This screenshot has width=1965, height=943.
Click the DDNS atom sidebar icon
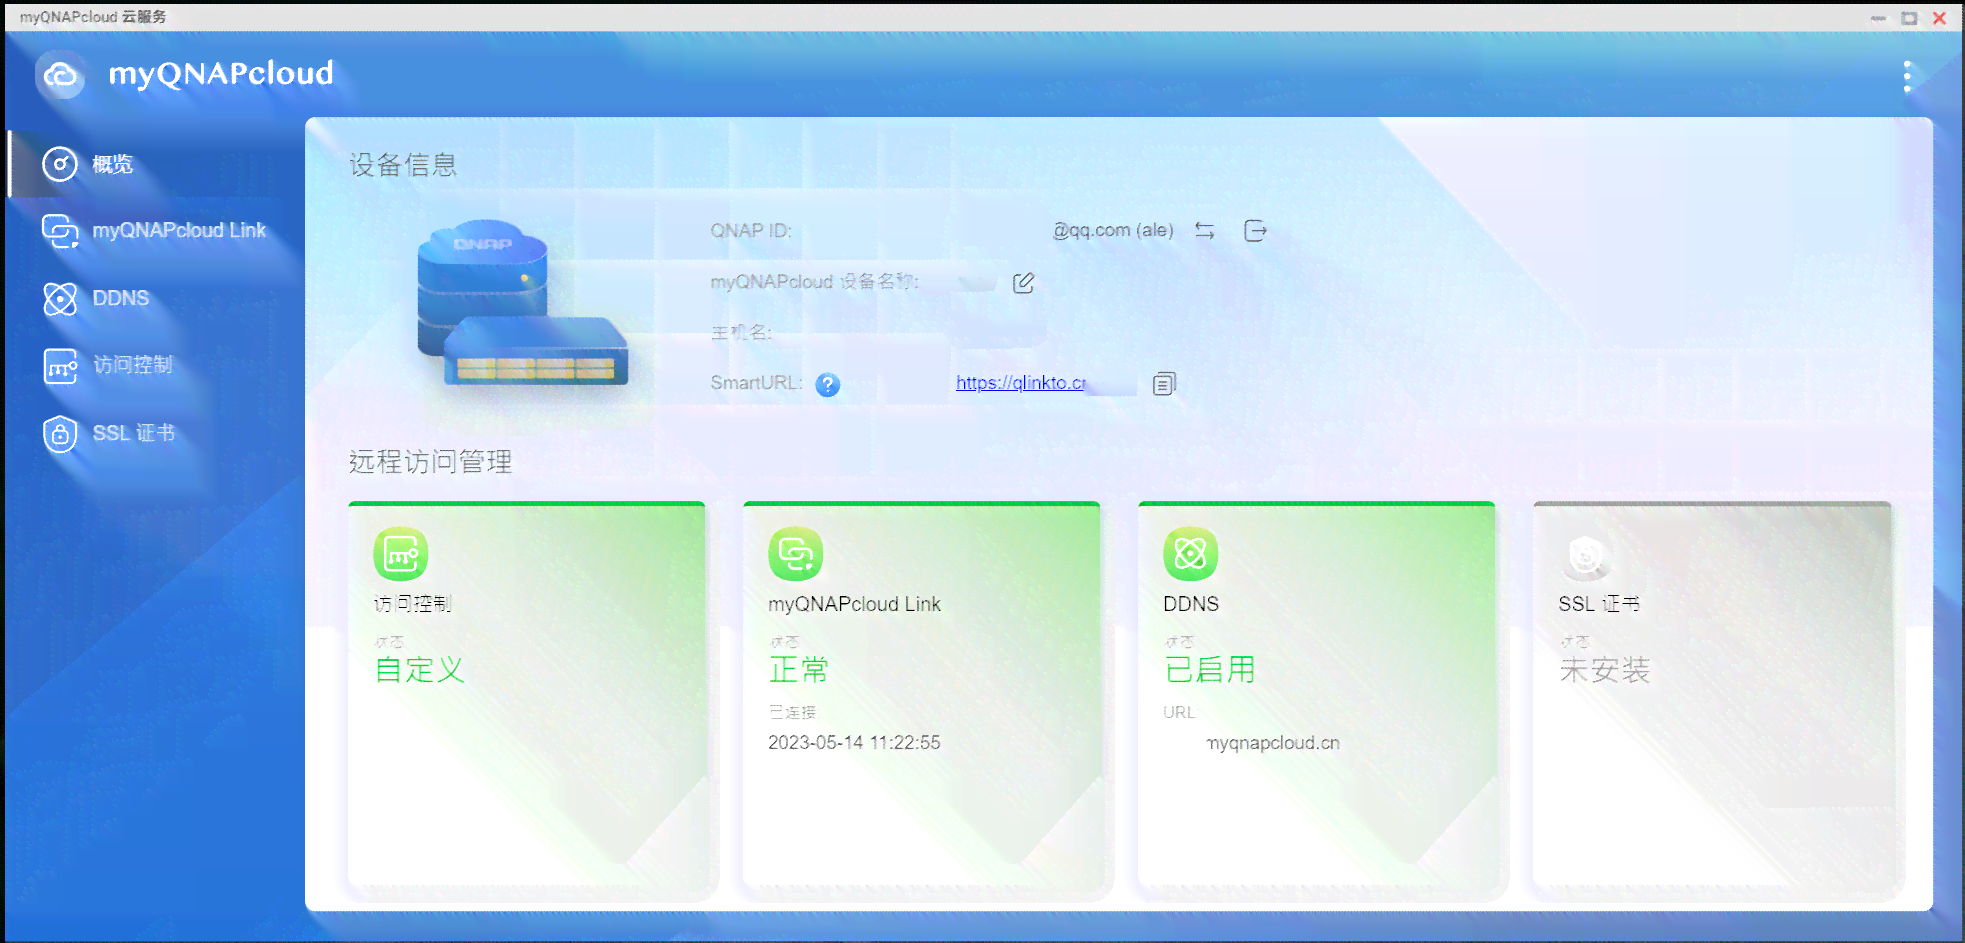[60, 298]
